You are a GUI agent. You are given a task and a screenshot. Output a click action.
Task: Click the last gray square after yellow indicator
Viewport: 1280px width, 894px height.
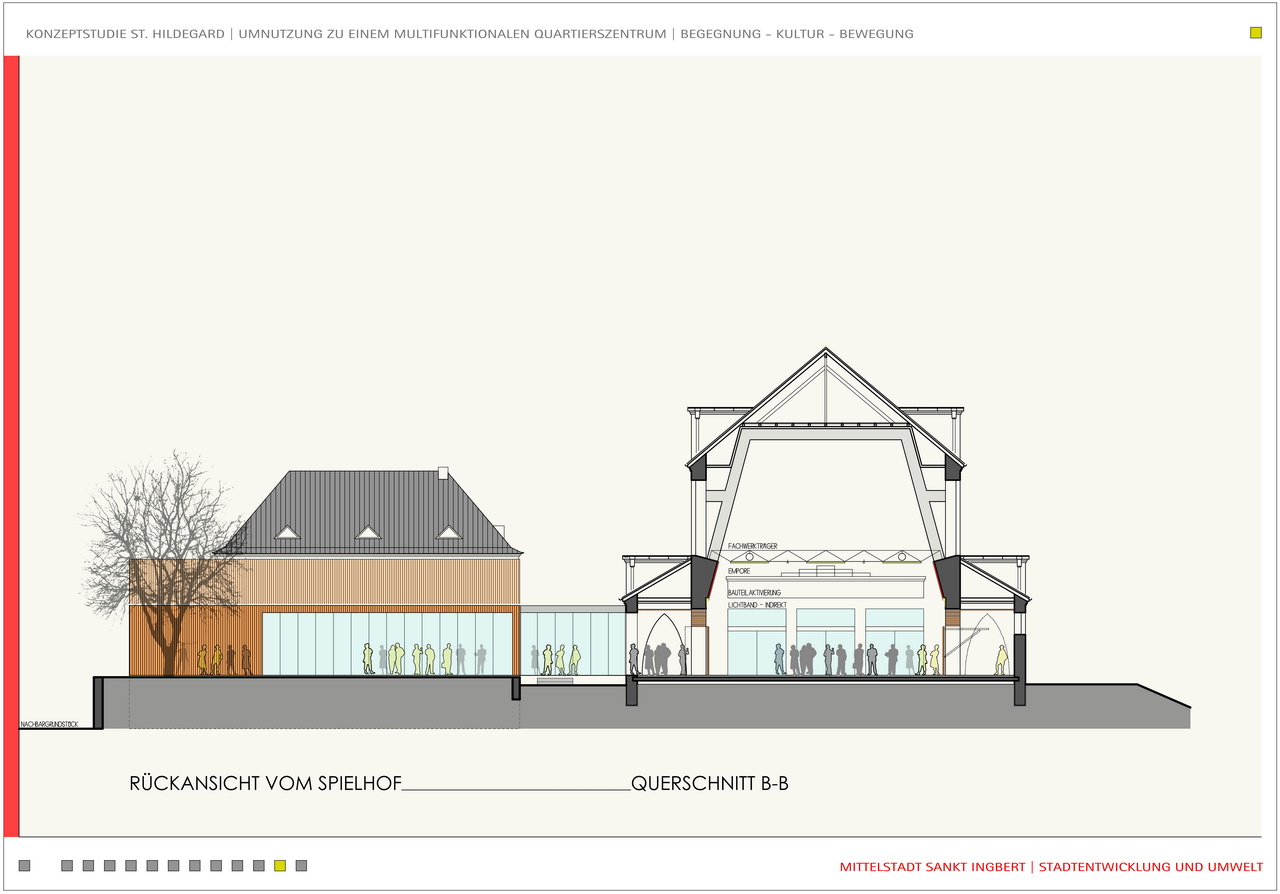pyautogui.click(x=301, y=866)
